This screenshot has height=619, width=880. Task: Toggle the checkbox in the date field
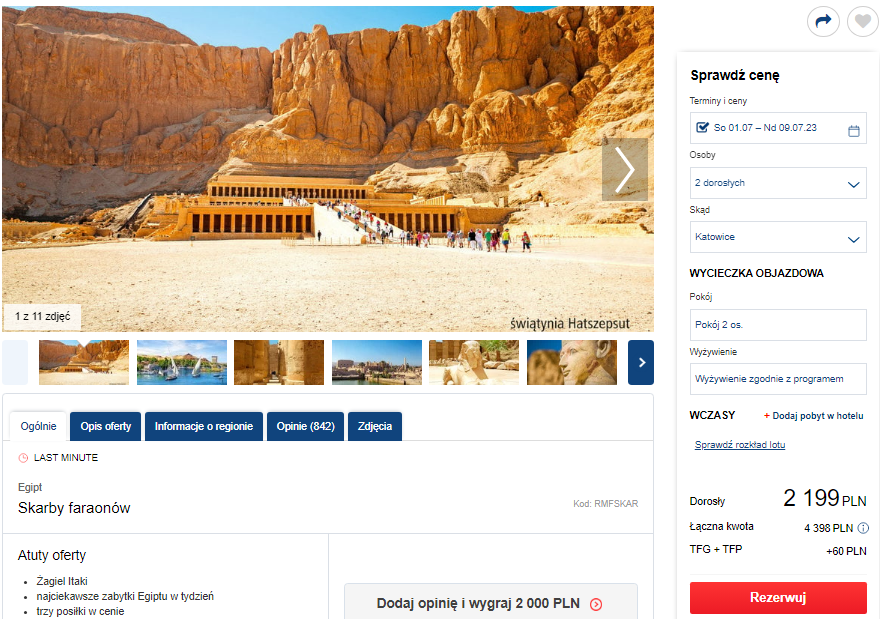[702, 127]
